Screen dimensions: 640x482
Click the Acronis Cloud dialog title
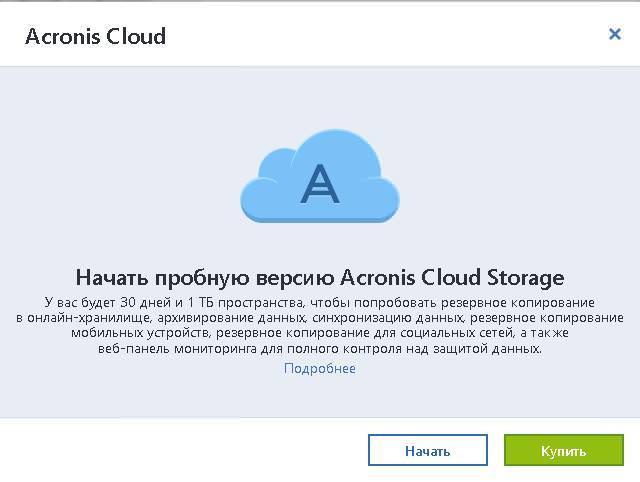96,36
